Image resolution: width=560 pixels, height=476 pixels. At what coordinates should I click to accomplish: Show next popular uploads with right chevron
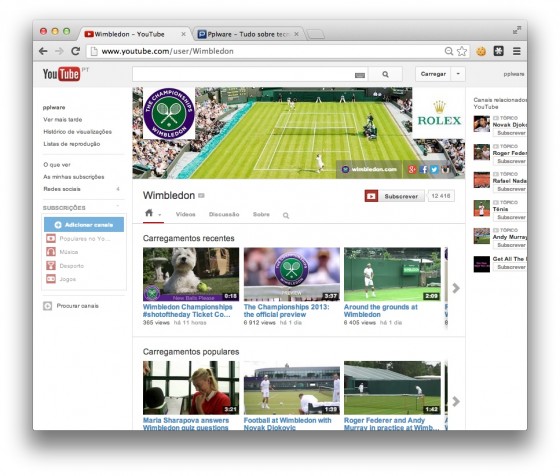(456, 402)
